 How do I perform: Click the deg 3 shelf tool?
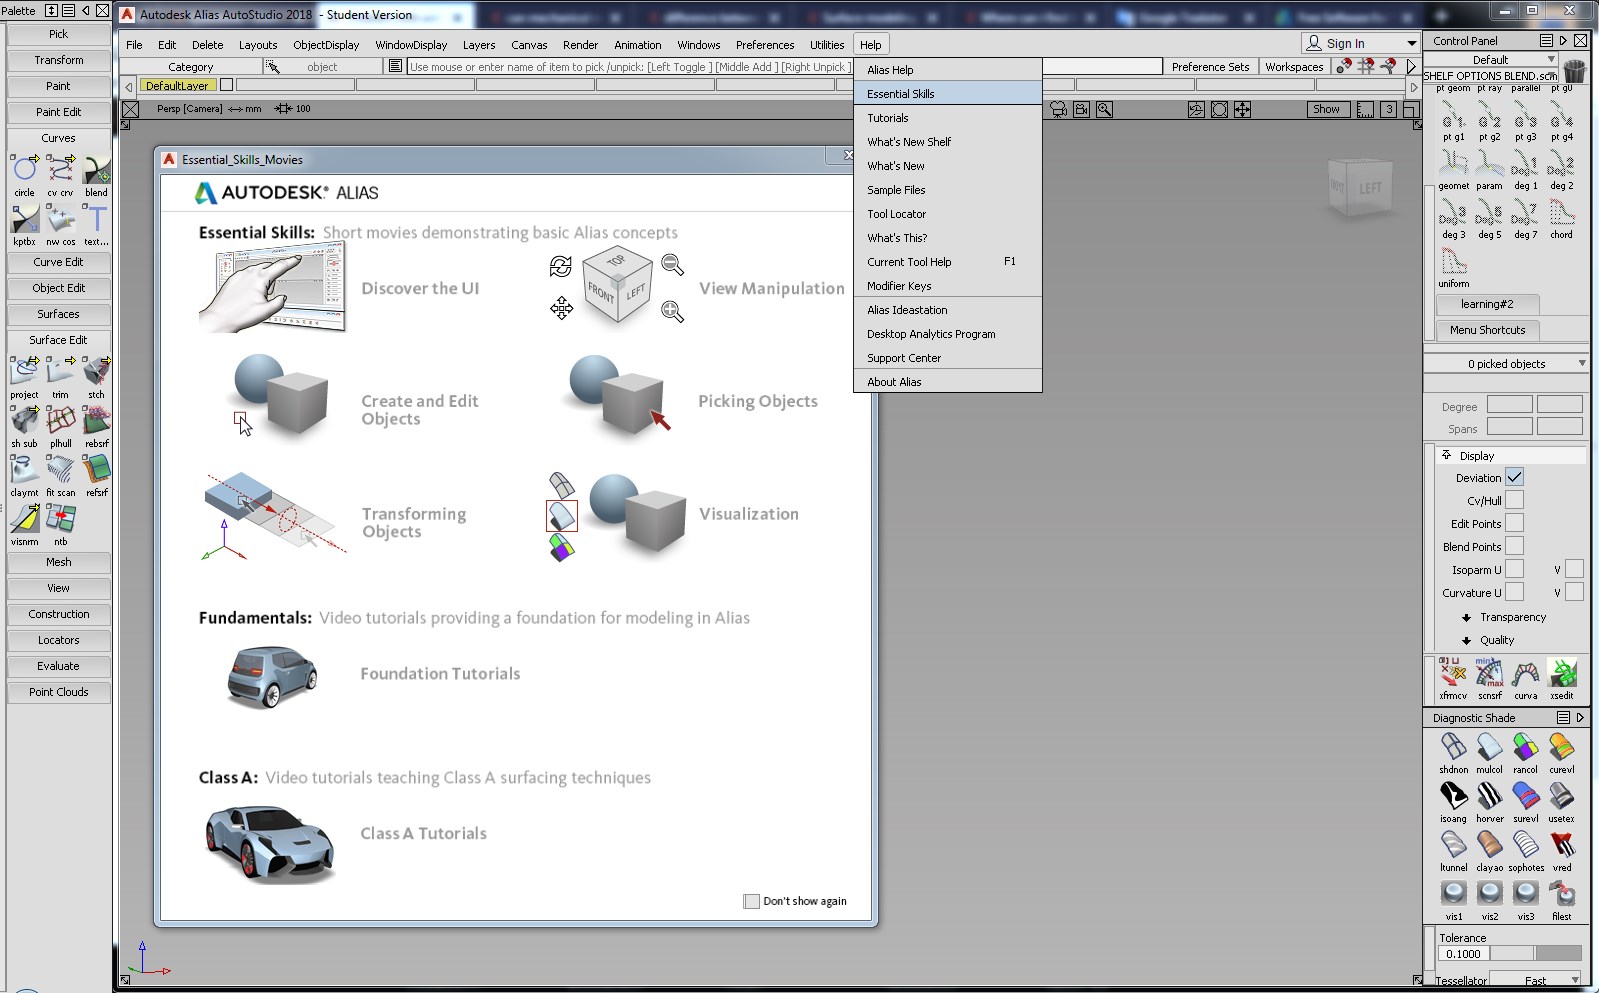point(1453,212)
